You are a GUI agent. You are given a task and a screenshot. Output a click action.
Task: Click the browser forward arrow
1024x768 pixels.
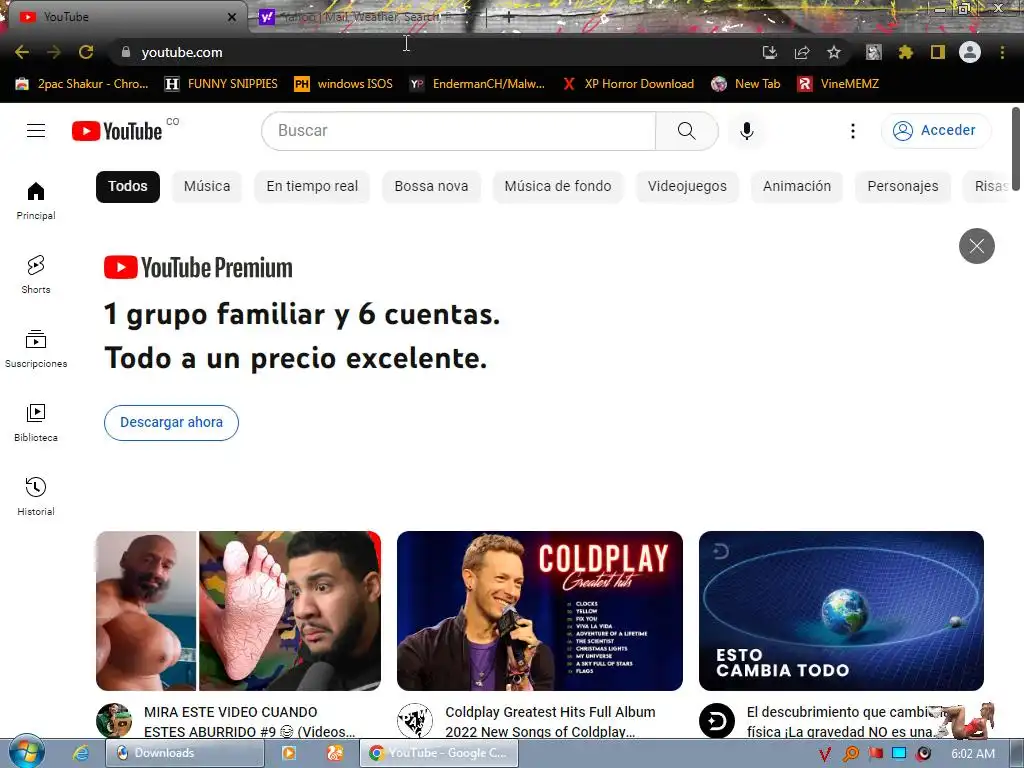pos(54,52)
